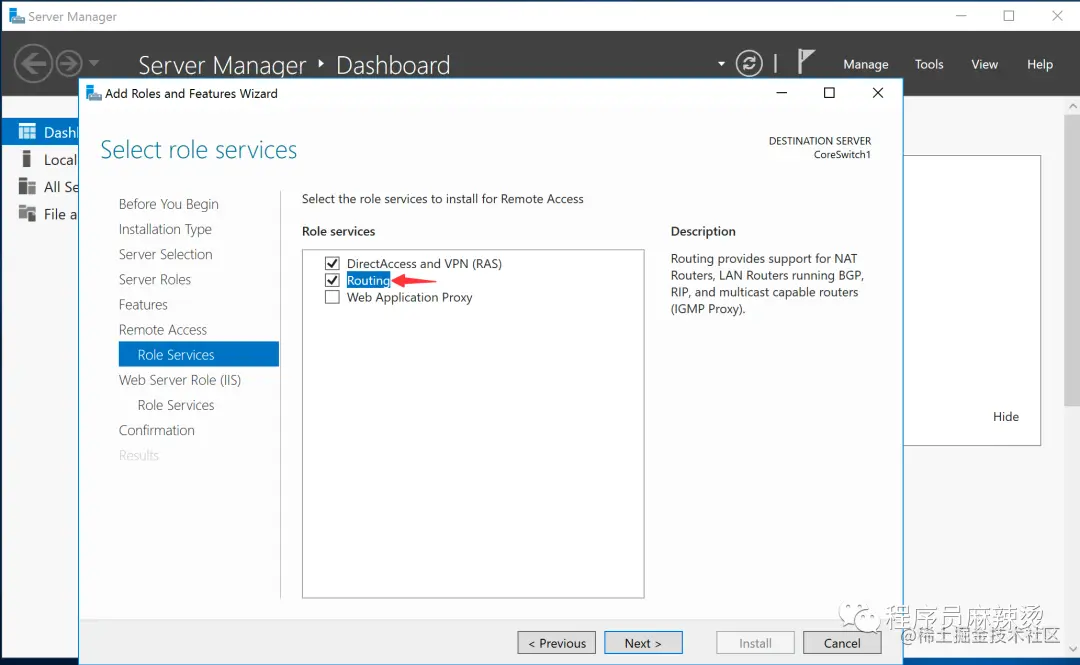The image size is (1080, 665).
Task: Go to Server Selection step
Action: coord(165,254)
